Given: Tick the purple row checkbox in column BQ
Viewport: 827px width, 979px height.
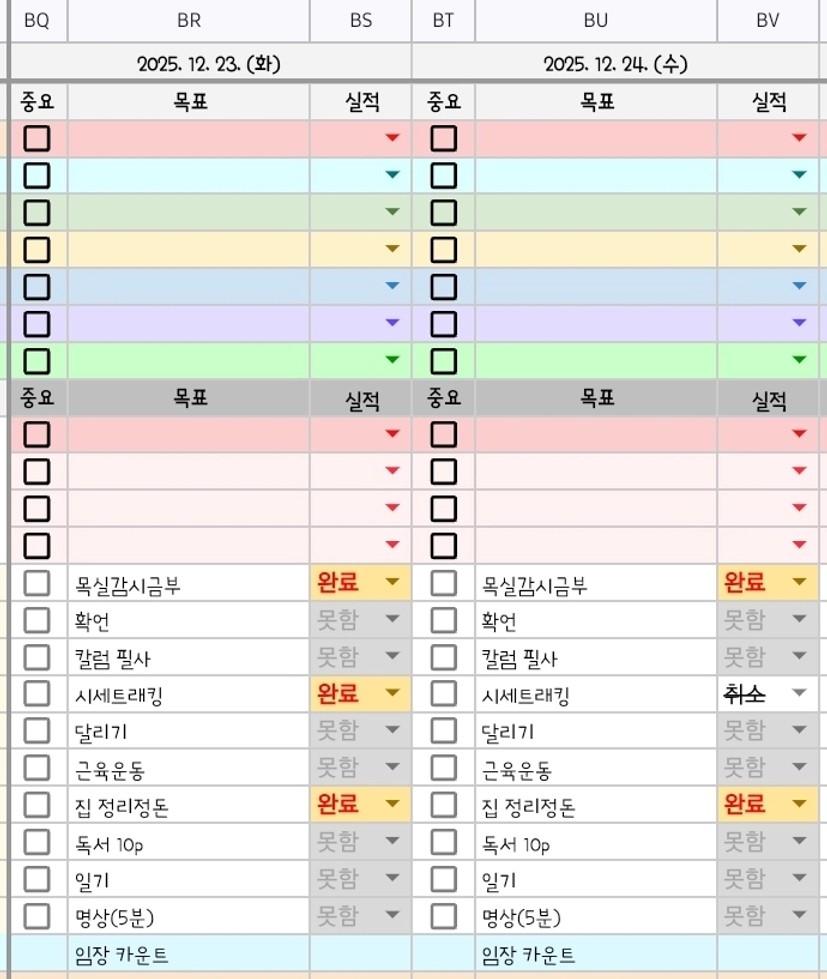Looking at the screenshot, I should (37, 323).
